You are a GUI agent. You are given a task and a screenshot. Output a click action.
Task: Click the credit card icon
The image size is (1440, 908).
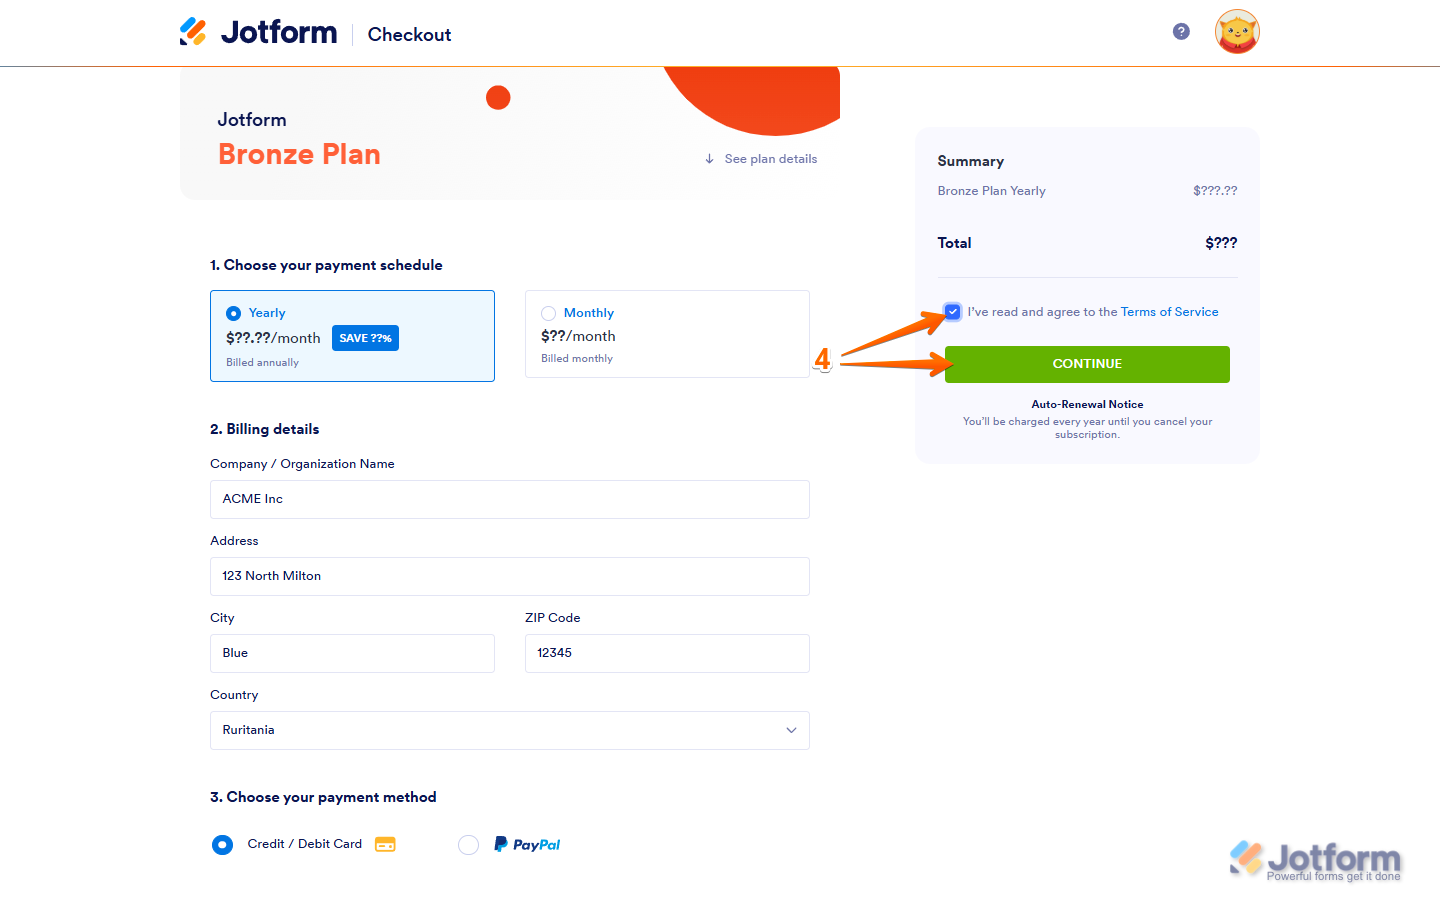[385, 845]
